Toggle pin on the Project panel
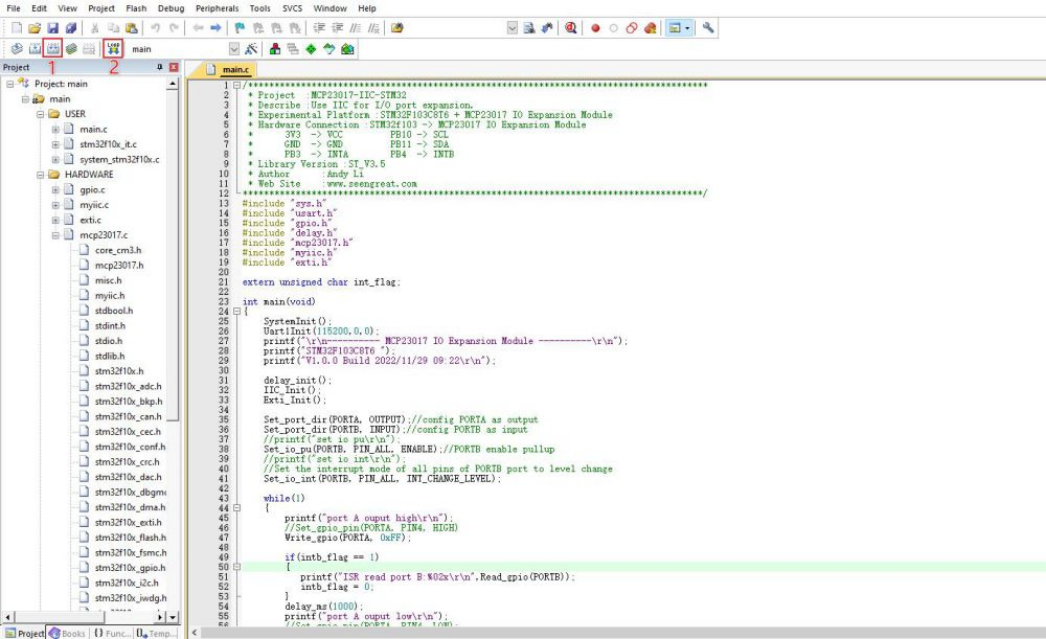This screenshot has height=639, width=1046. pos(160,67)
